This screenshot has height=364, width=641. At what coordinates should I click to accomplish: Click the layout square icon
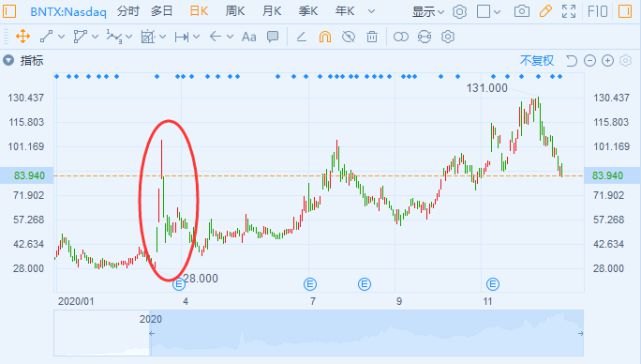click(483, 11)
